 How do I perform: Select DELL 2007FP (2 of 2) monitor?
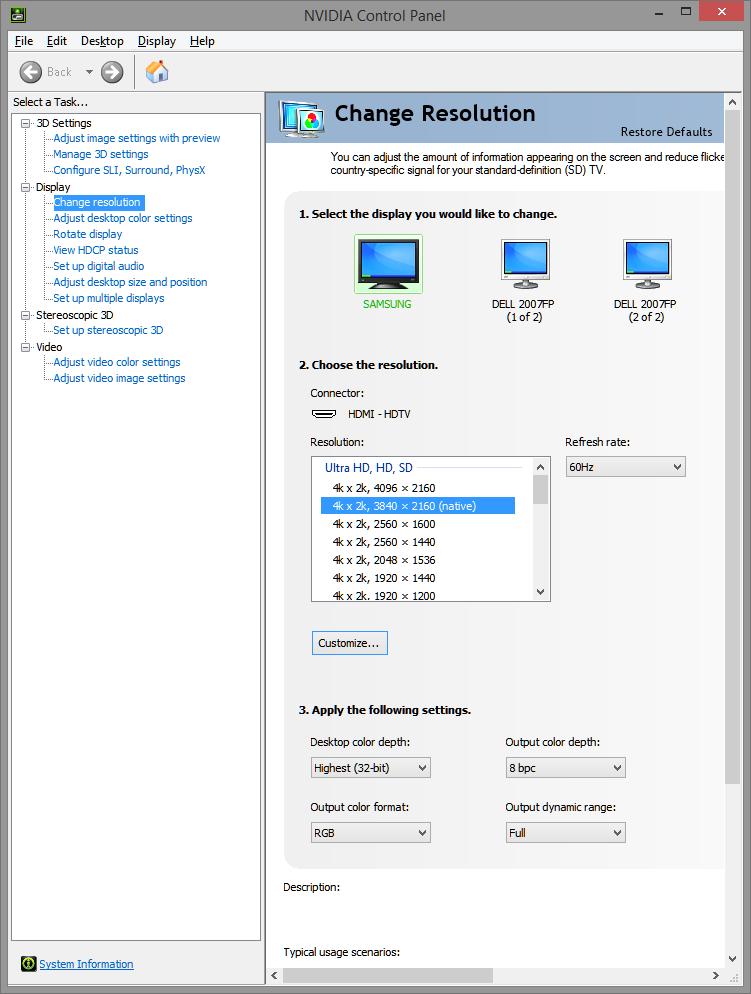645,265
